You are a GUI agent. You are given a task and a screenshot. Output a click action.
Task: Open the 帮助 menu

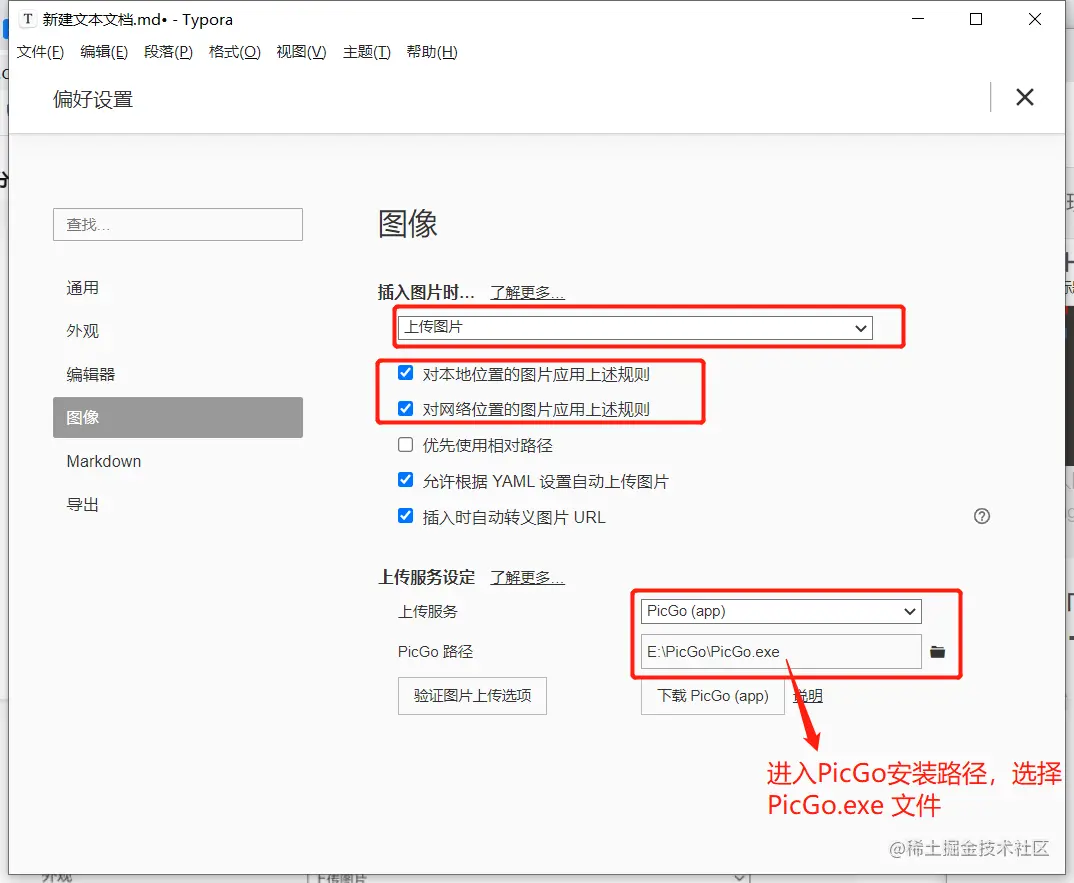432,52
